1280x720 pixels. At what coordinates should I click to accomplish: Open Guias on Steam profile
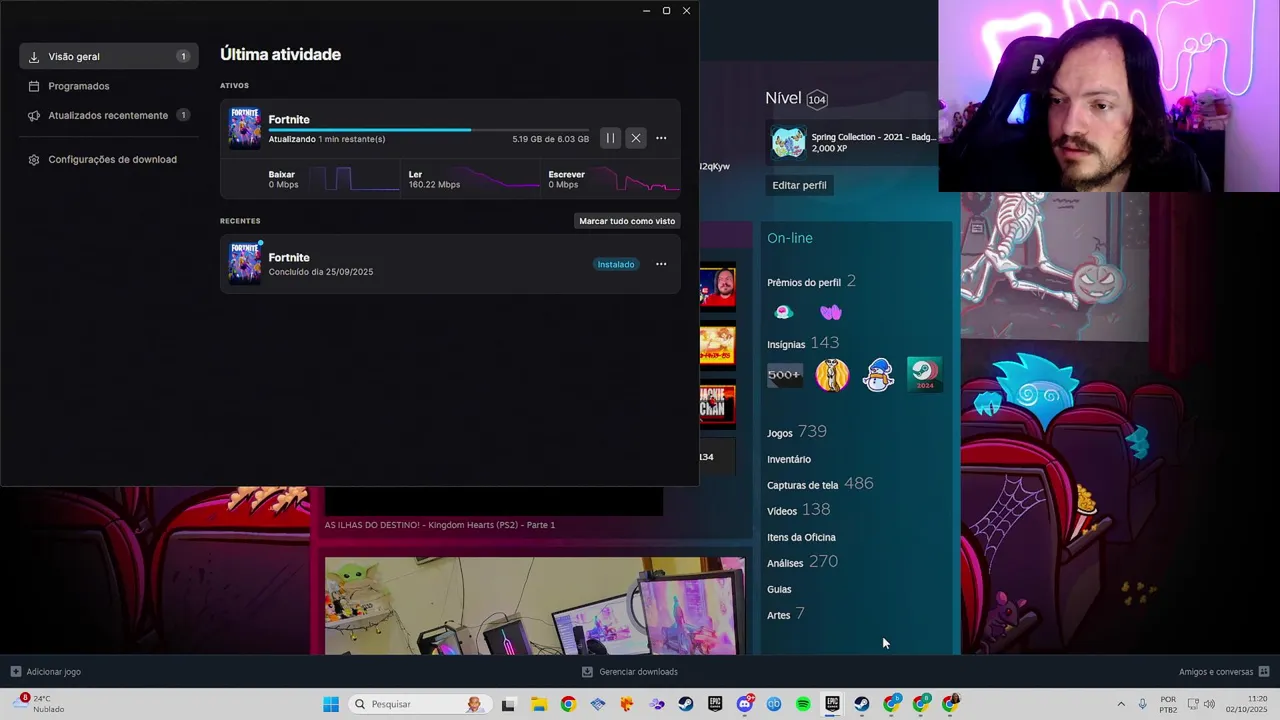point(779,589)
